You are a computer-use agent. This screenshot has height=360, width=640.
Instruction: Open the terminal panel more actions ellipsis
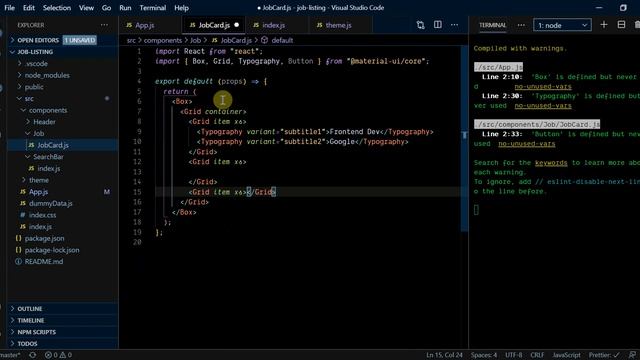[521, 25]
